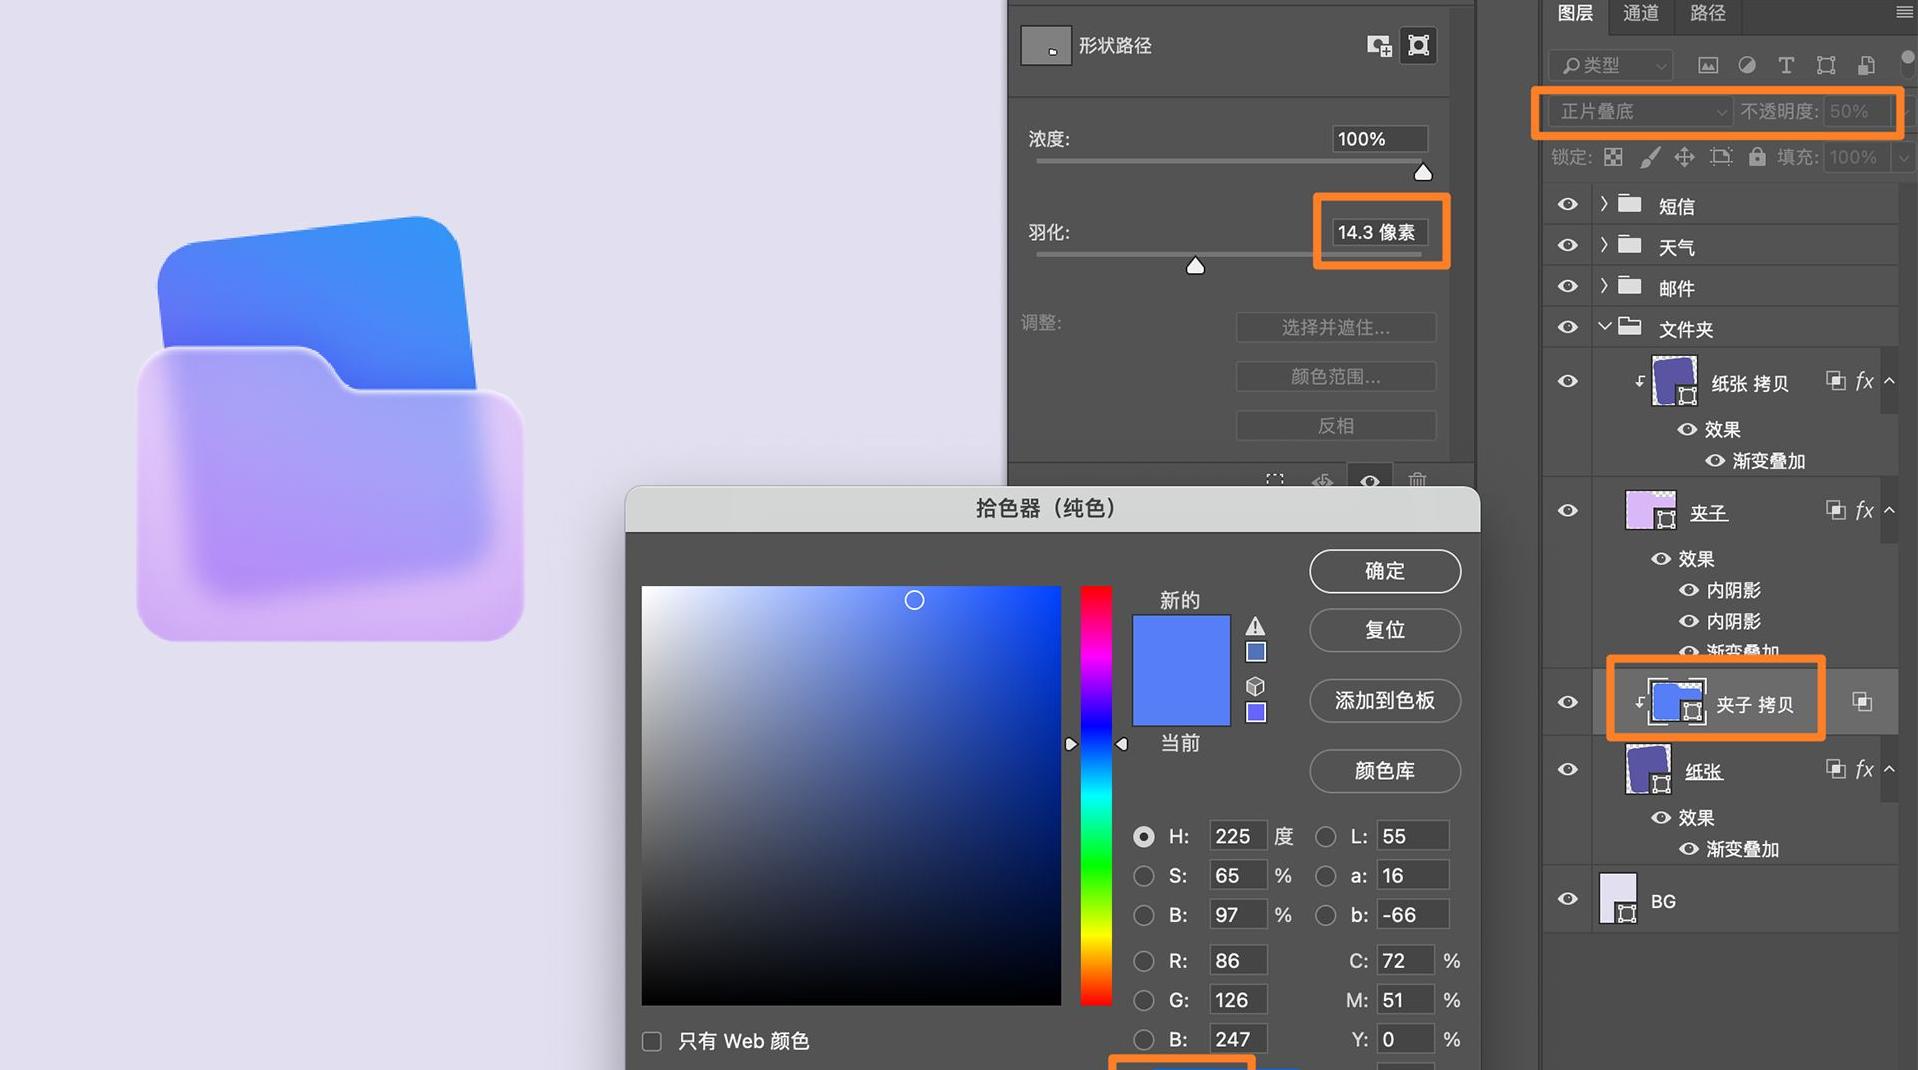
Task: Expand the 短信 layer group
Action: click(1603, 204)
